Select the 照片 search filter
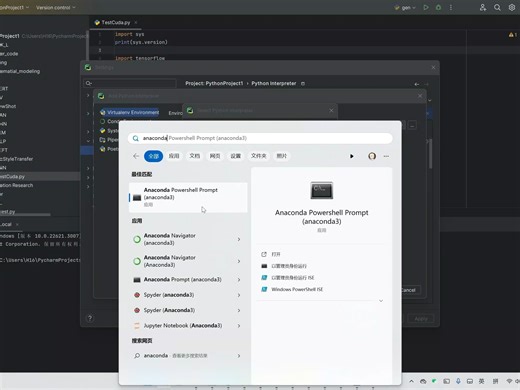 click(282, 156)
